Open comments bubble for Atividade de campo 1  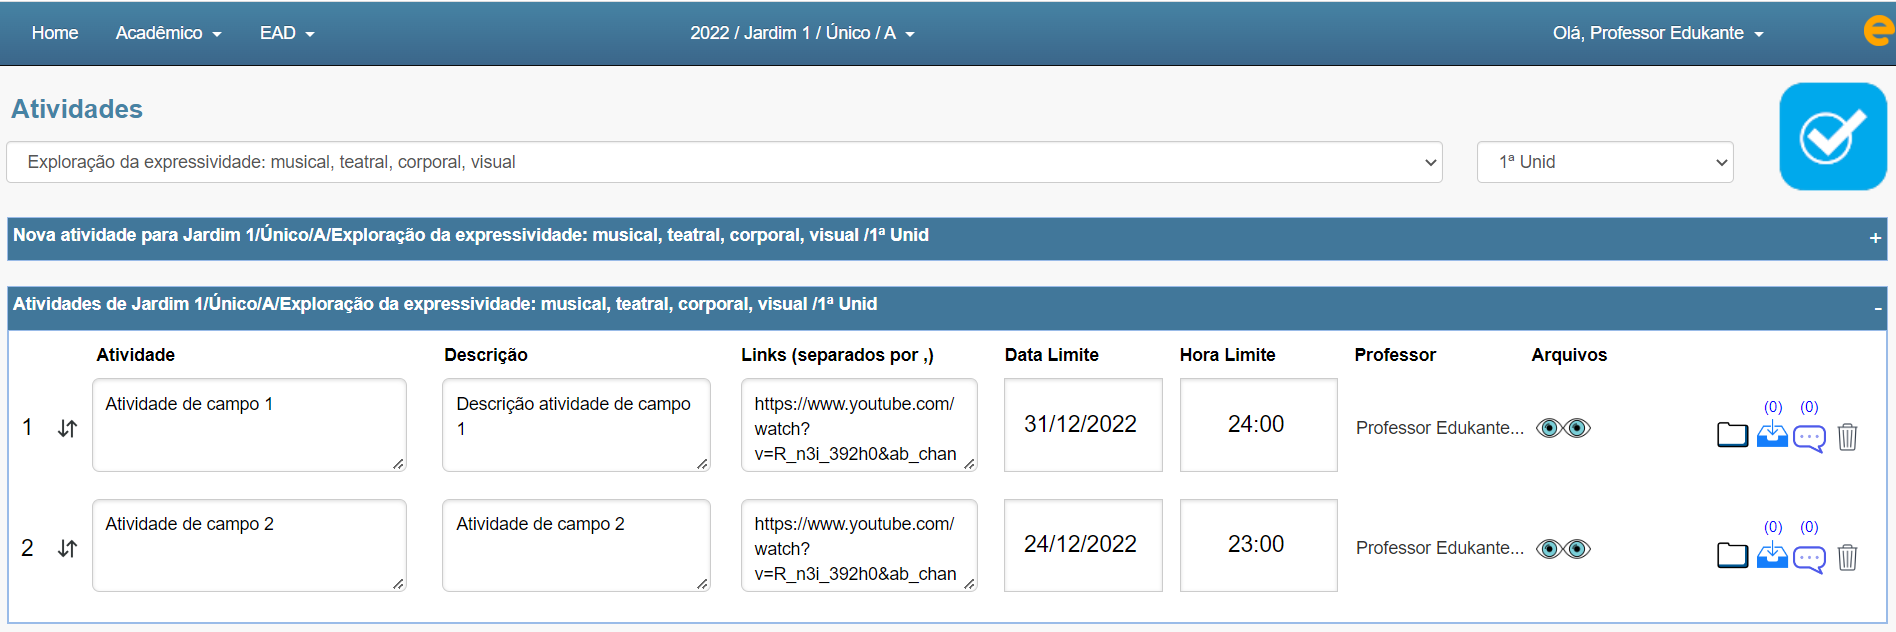(1809, 438)
